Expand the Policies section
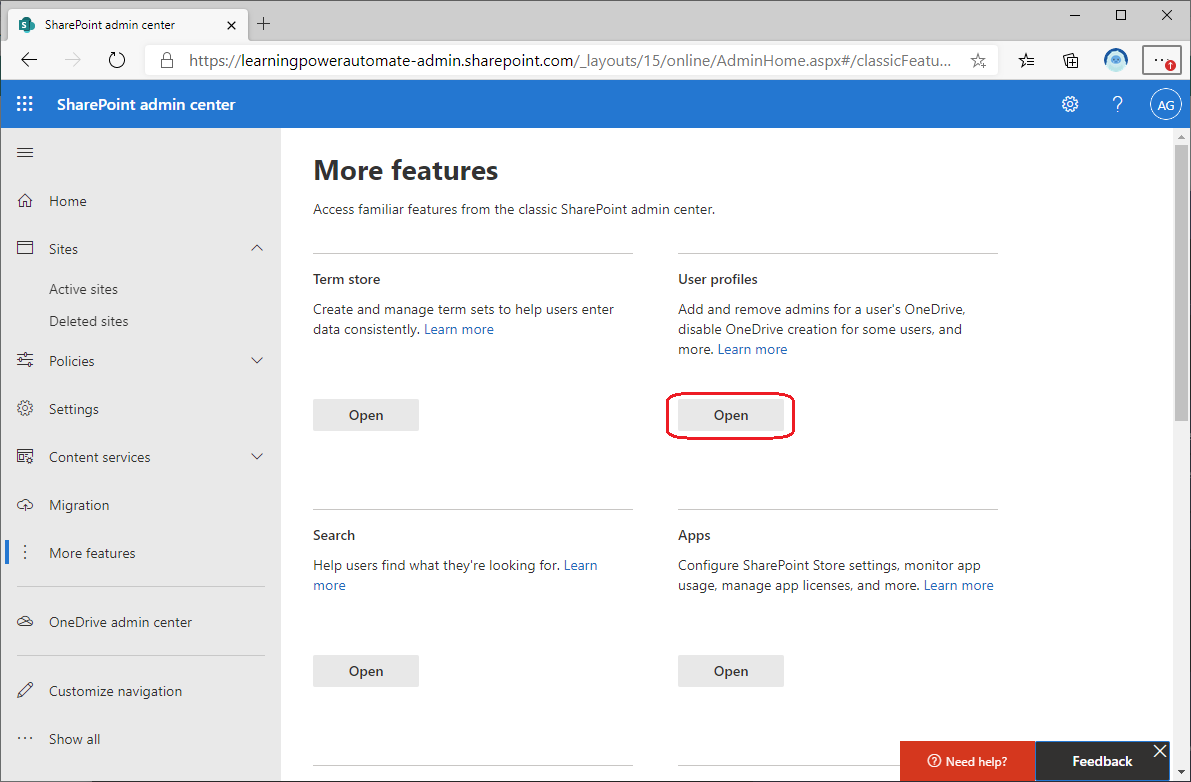Viewport: 1191px width, 782px height. pos(257,360)
